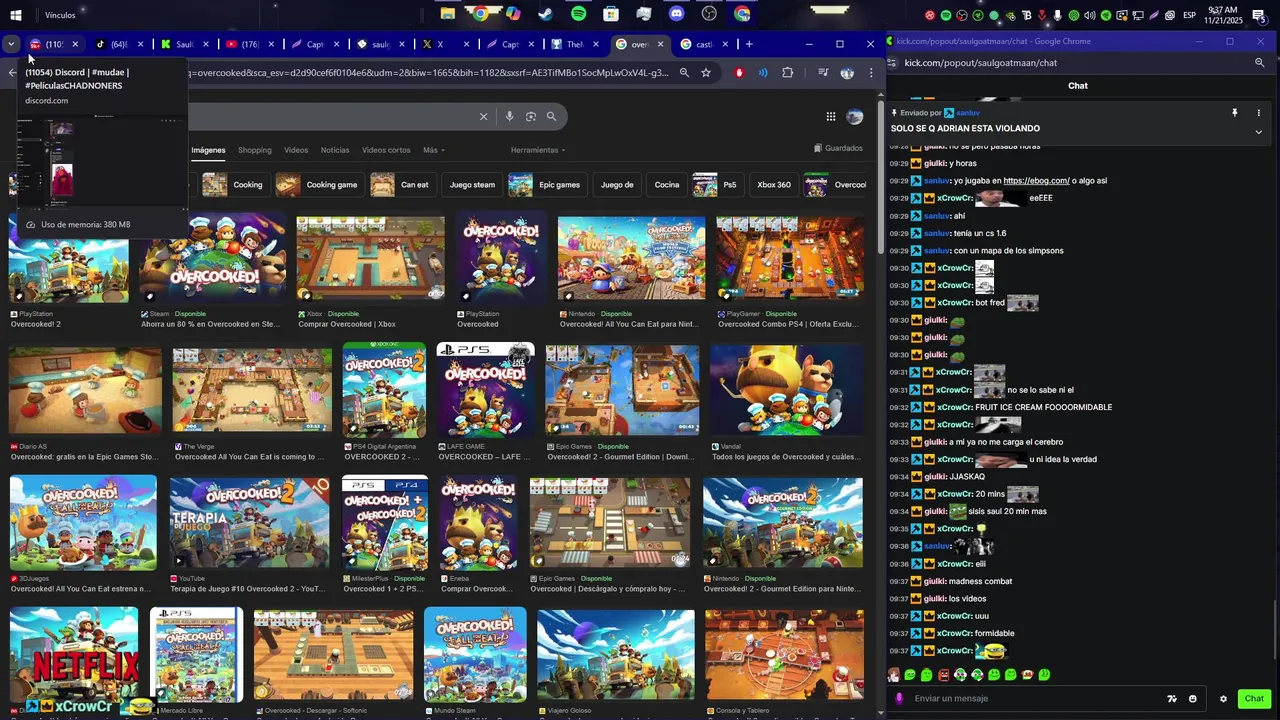Viewport: 1280px width, 720px height.
Task: Switch to the 'castl' Google tab
Action: (704, 44)
